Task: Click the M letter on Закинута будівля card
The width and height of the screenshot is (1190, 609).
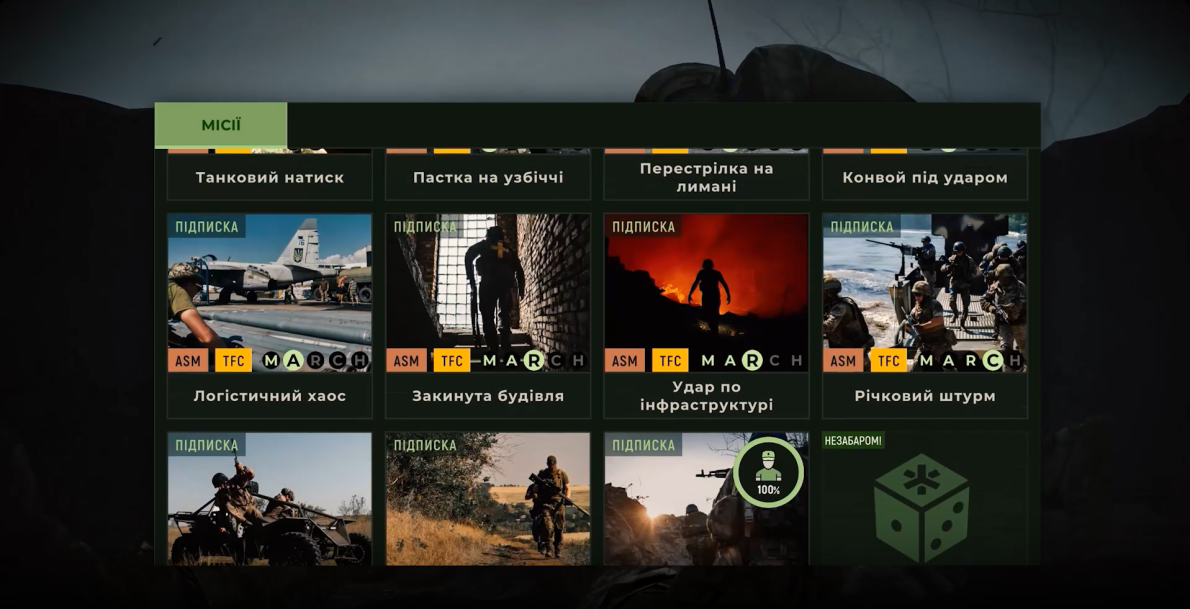Action: pos(490,361)
